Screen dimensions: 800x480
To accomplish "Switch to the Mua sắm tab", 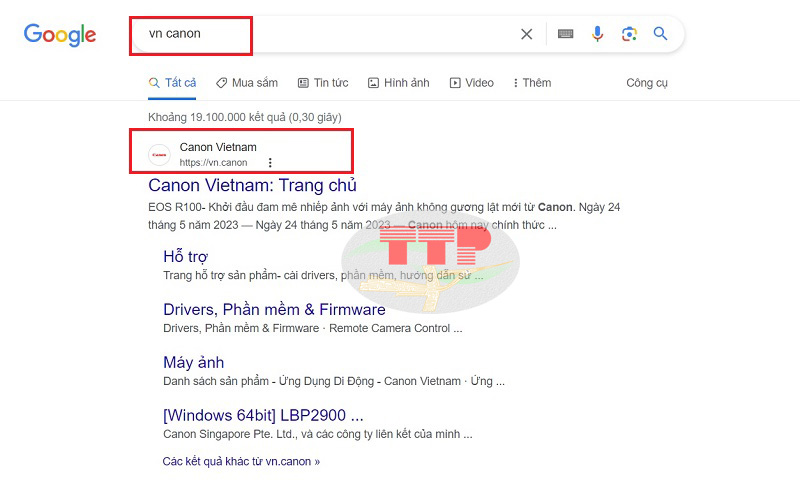I will pos(247,83).
